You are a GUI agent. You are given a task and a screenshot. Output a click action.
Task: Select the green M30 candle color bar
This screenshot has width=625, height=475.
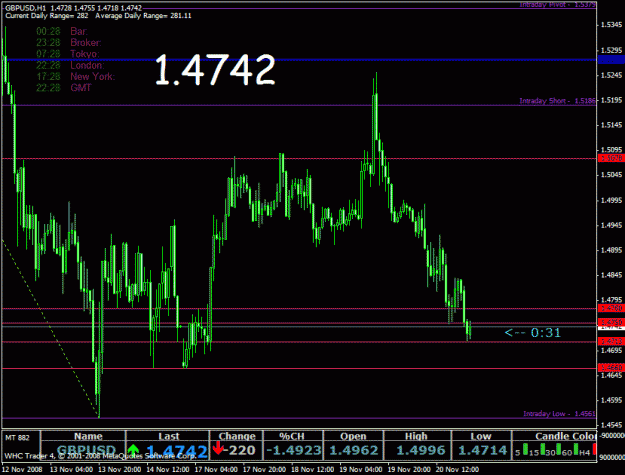(x=559, y=449)
